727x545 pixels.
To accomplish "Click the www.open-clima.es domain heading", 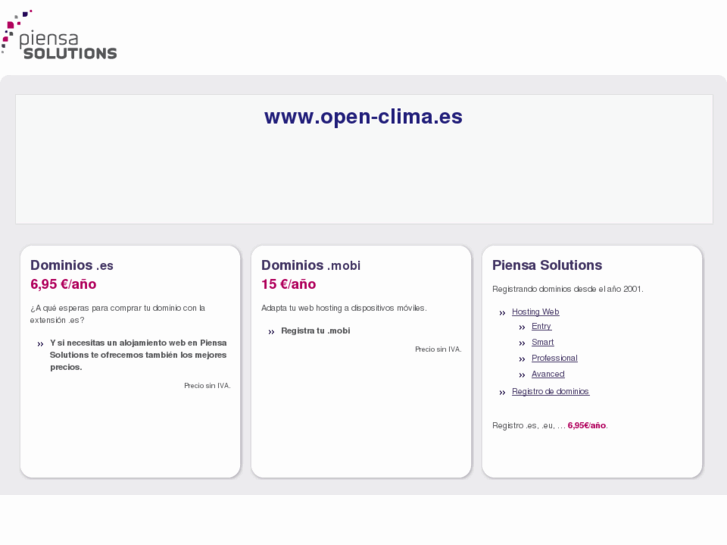I will point(364,116).
